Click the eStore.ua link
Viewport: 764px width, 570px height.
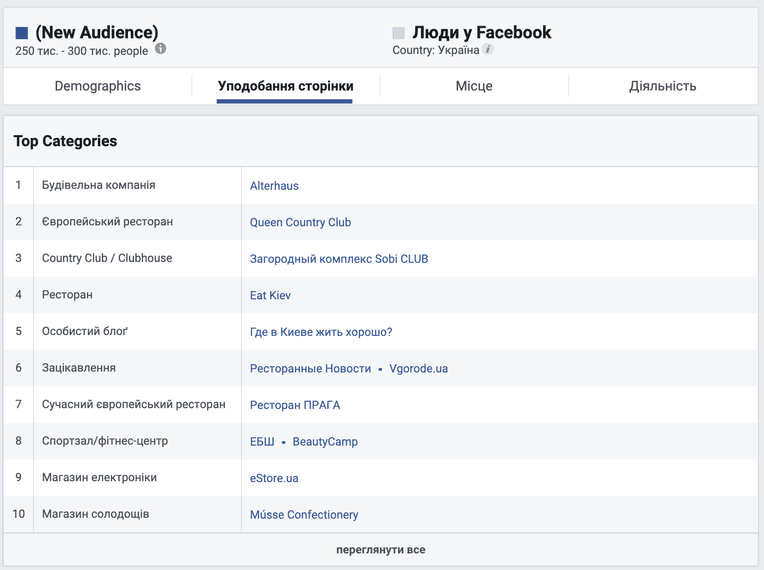pos(274,478)
